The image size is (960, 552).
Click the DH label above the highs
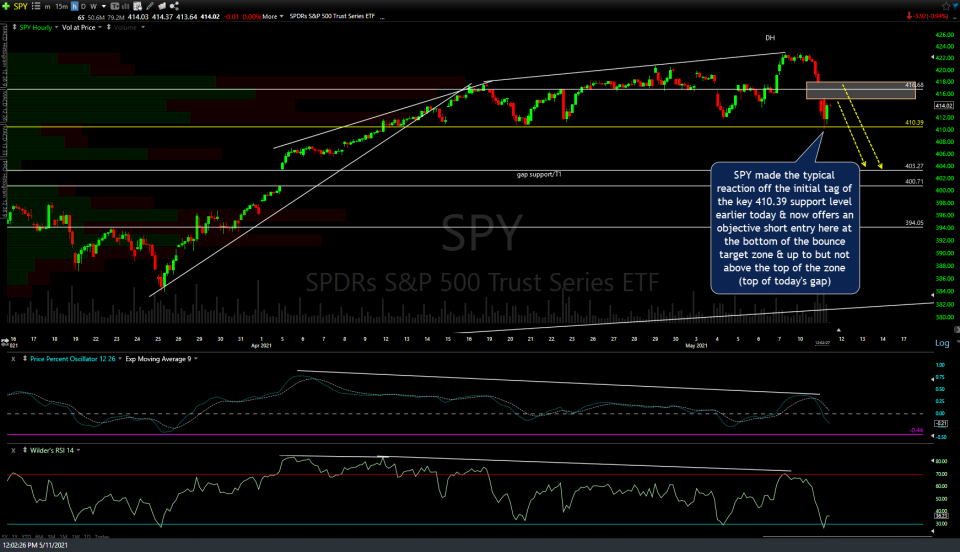[x=770, y=38]
